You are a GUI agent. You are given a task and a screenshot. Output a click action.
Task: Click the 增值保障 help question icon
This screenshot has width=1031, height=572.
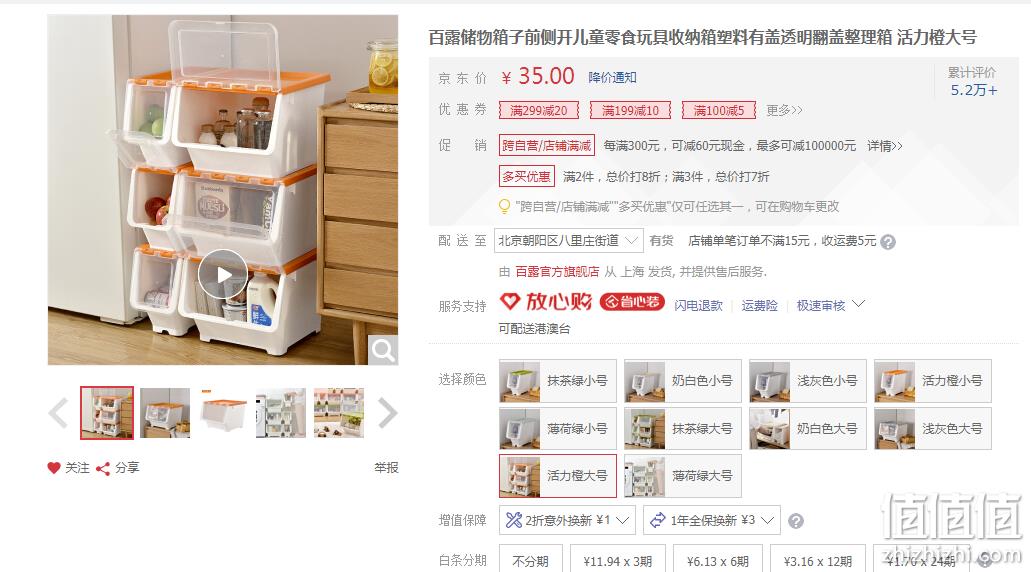796,521
